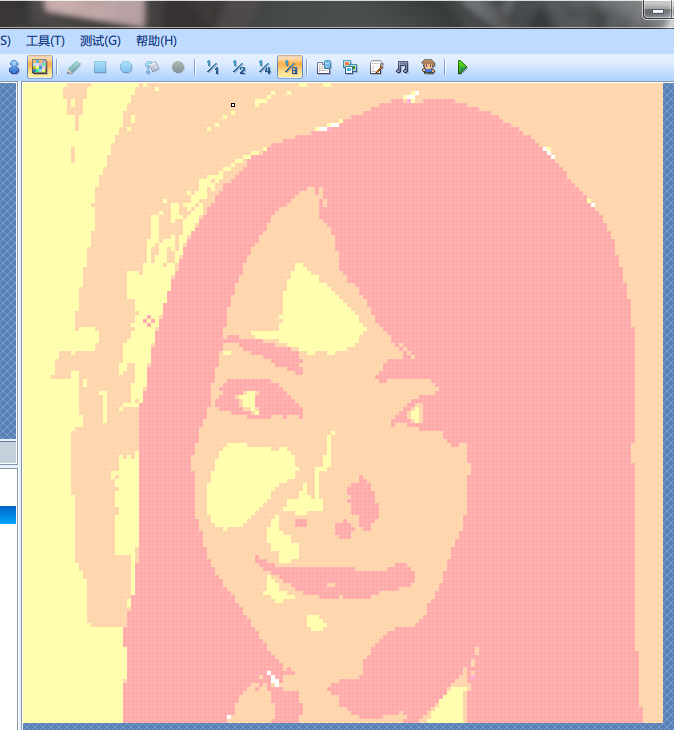Start playtest with the green play arrow
The width and height of the screenshot is (674, 730).
click(462, 68)
